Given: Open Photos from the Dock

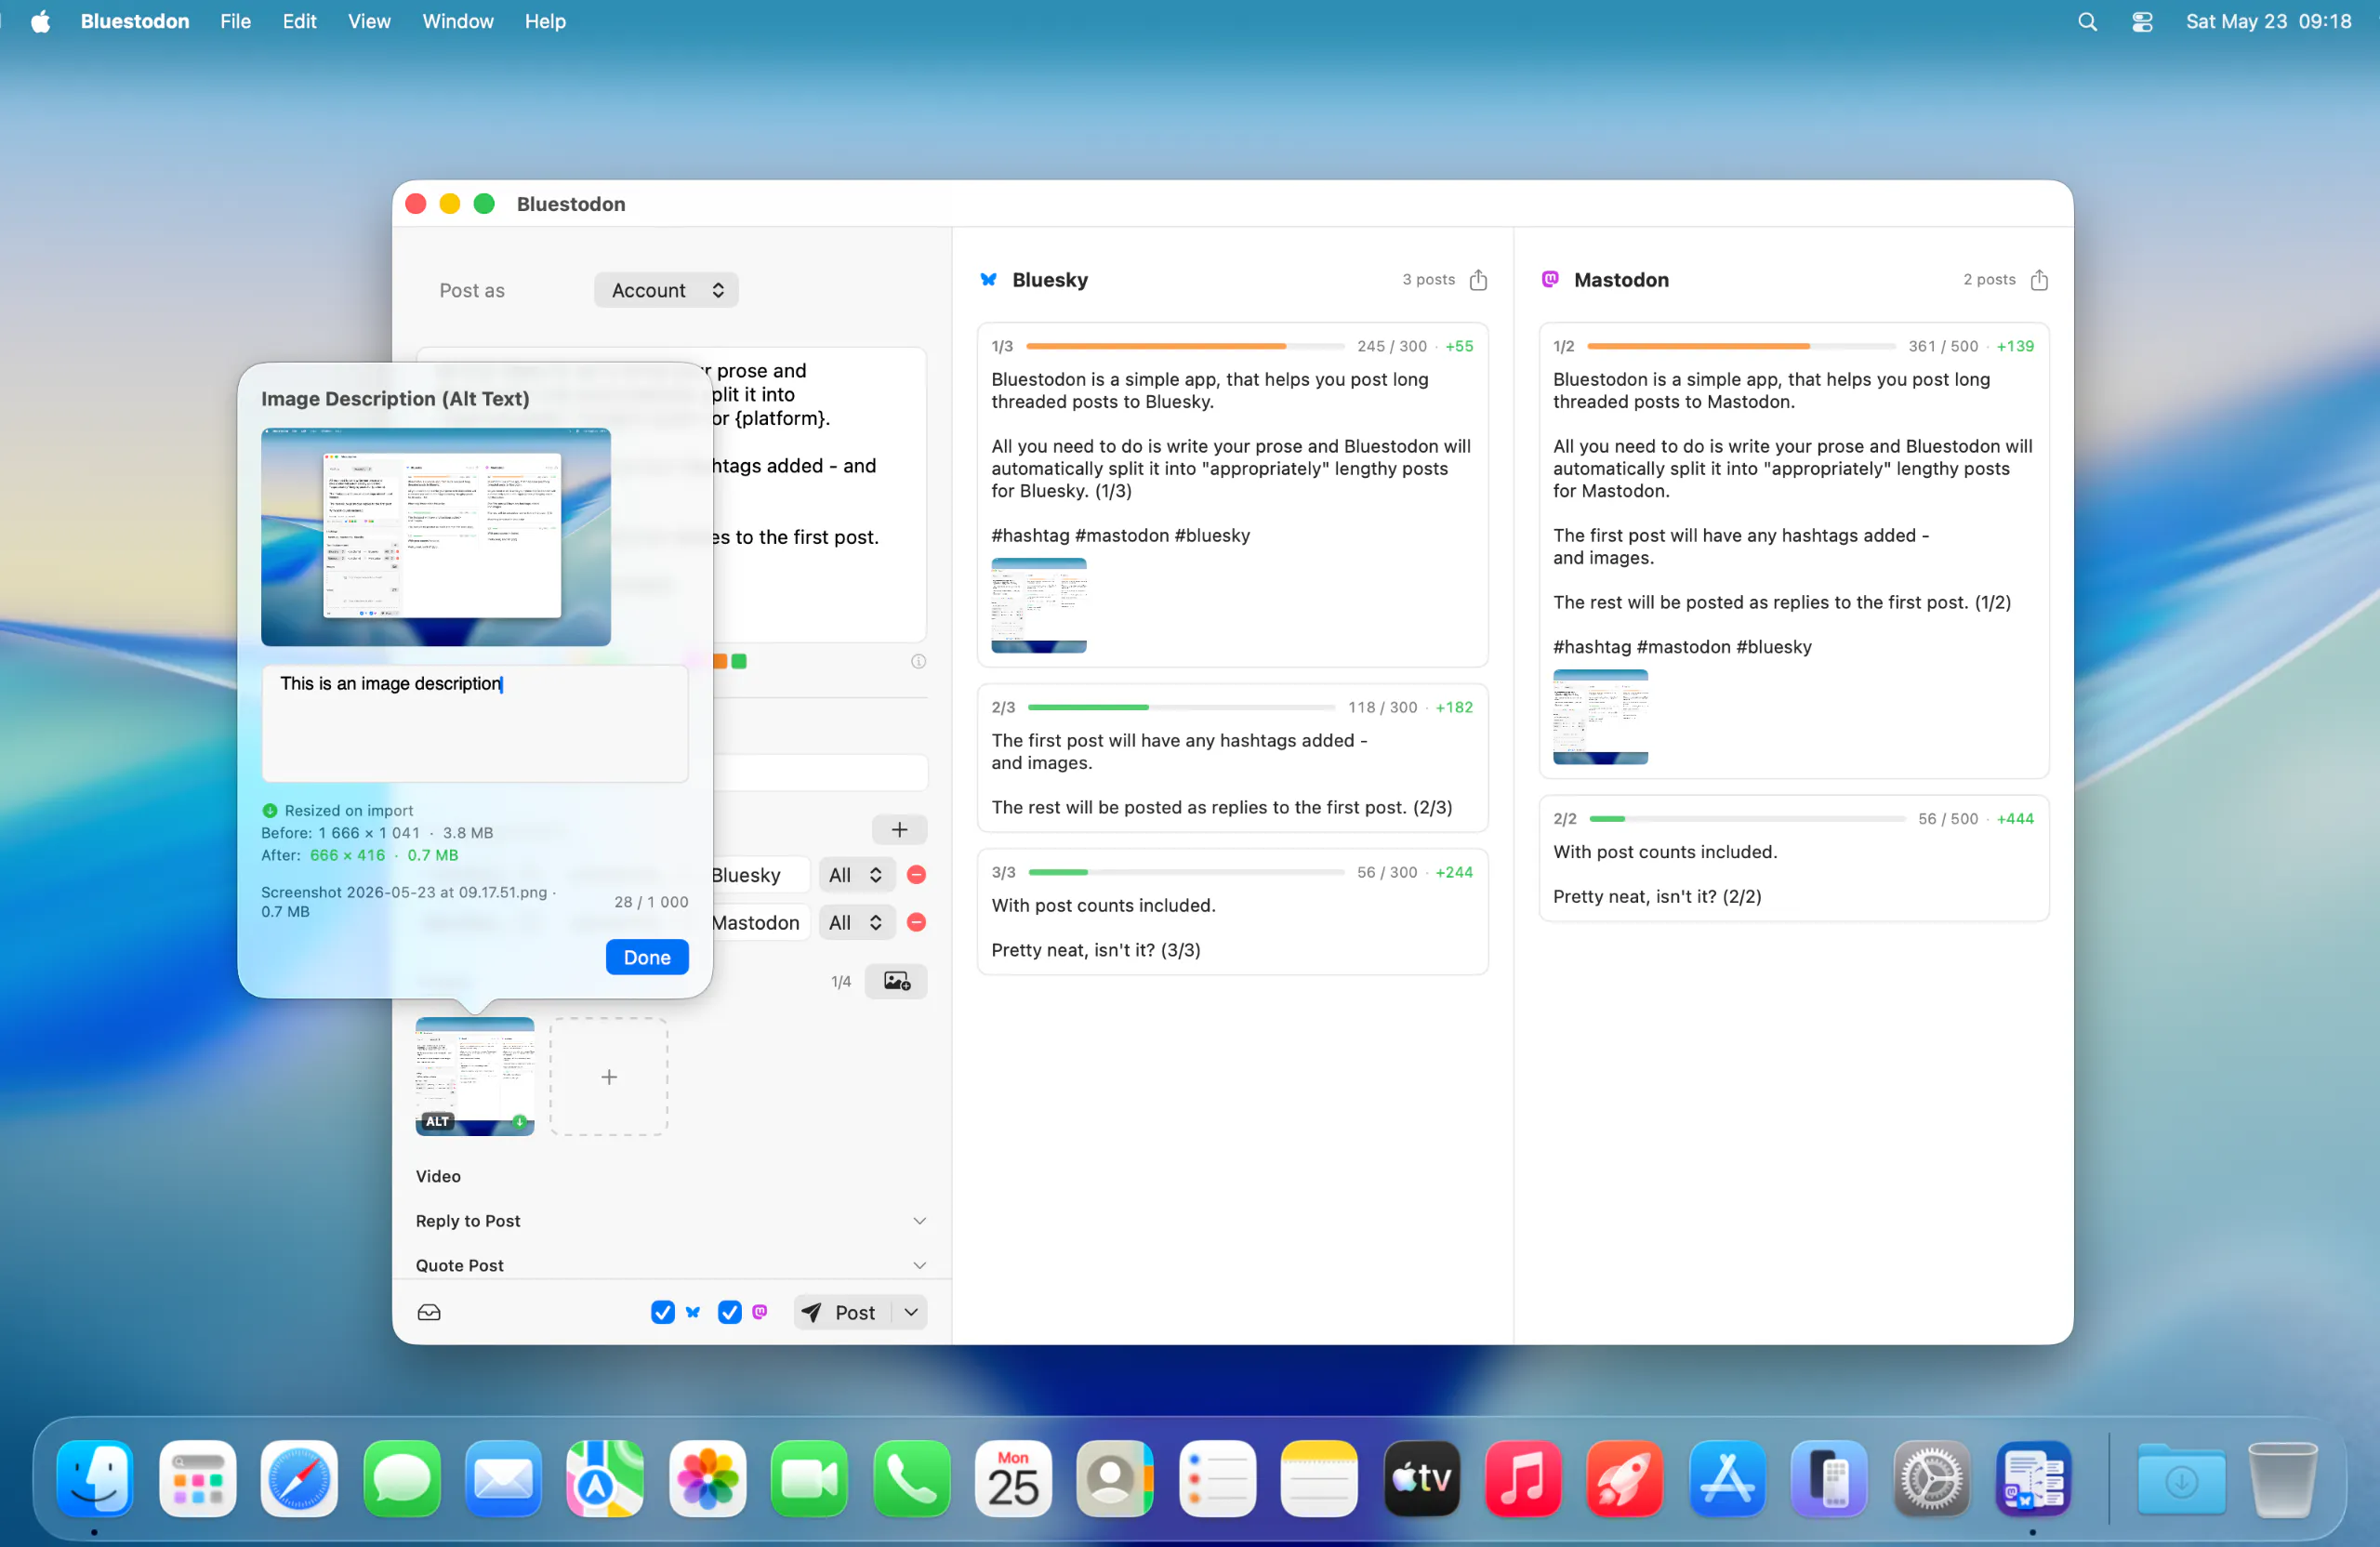Looking at the screenshot, I should coord(707,1478).
